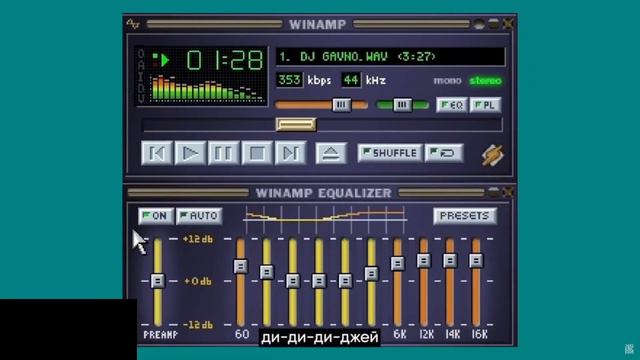Click the 60 Hz band slider handle

tap(240, 266)
